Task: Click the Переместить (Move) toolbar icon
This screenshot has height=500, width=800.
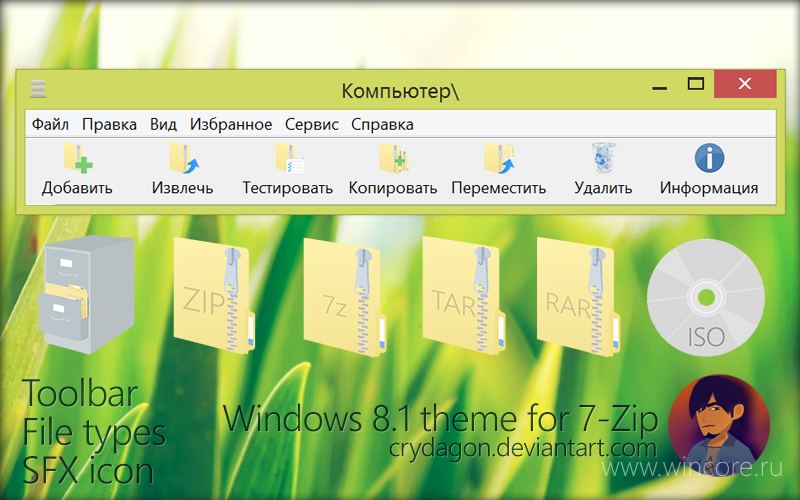Action: pyautogui.click(x=499, y=158)
